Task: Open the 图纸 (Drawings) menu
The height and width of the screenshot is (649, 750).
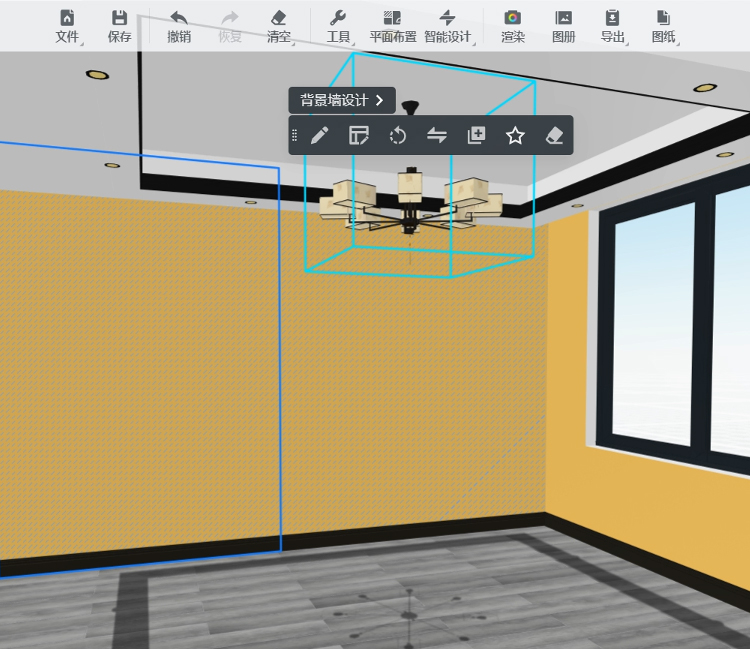Action: coord(664,27)
